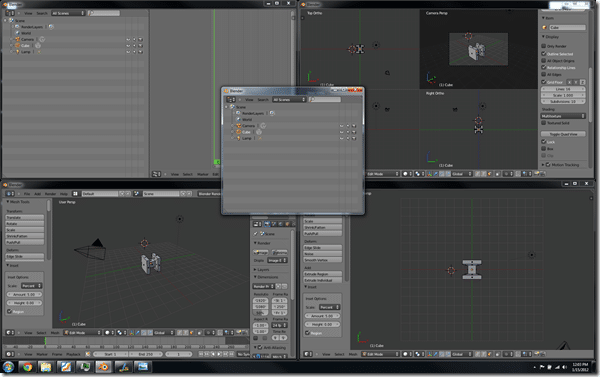Image resolution: width=600 pixels, height=377 pixels.
Task: Open Windows Explorer folder icon in taskbar
Action: 46,367
